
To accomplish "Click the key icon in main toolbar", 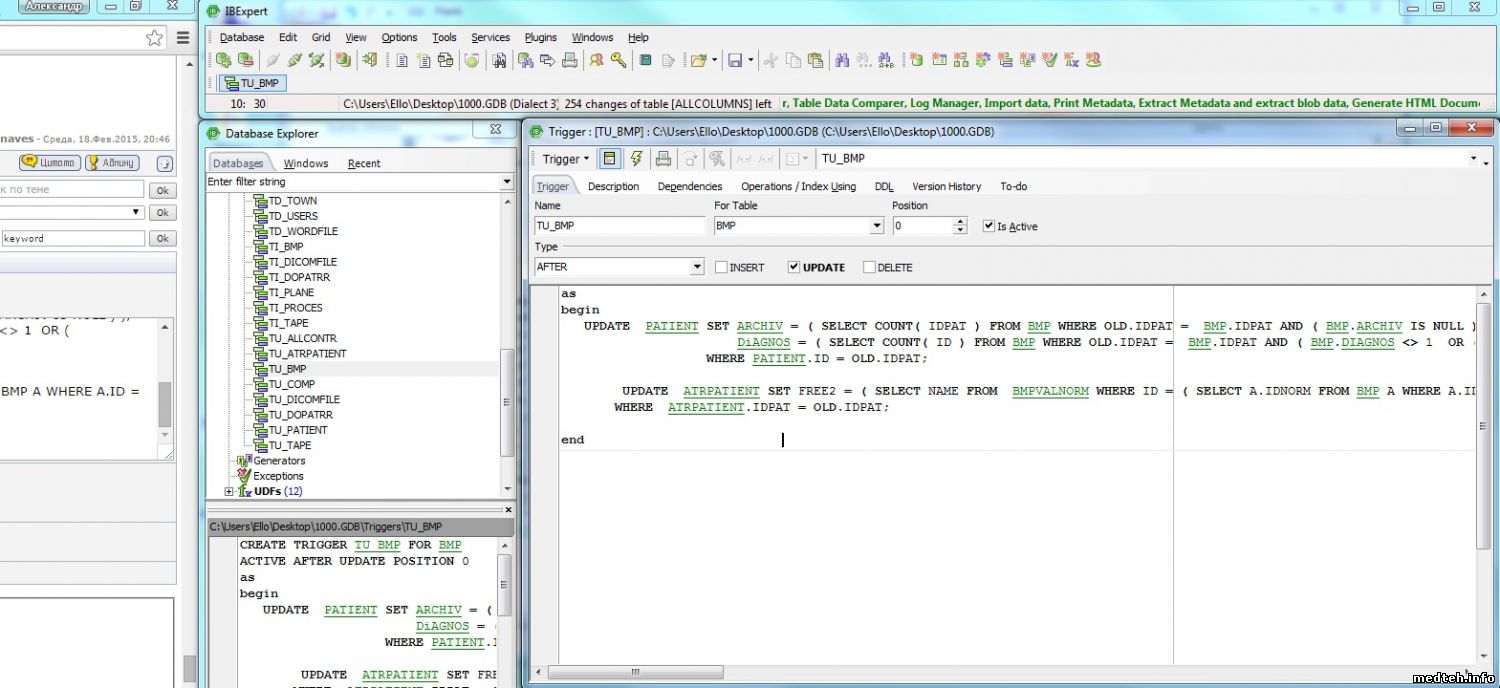I will coord(619,60).
